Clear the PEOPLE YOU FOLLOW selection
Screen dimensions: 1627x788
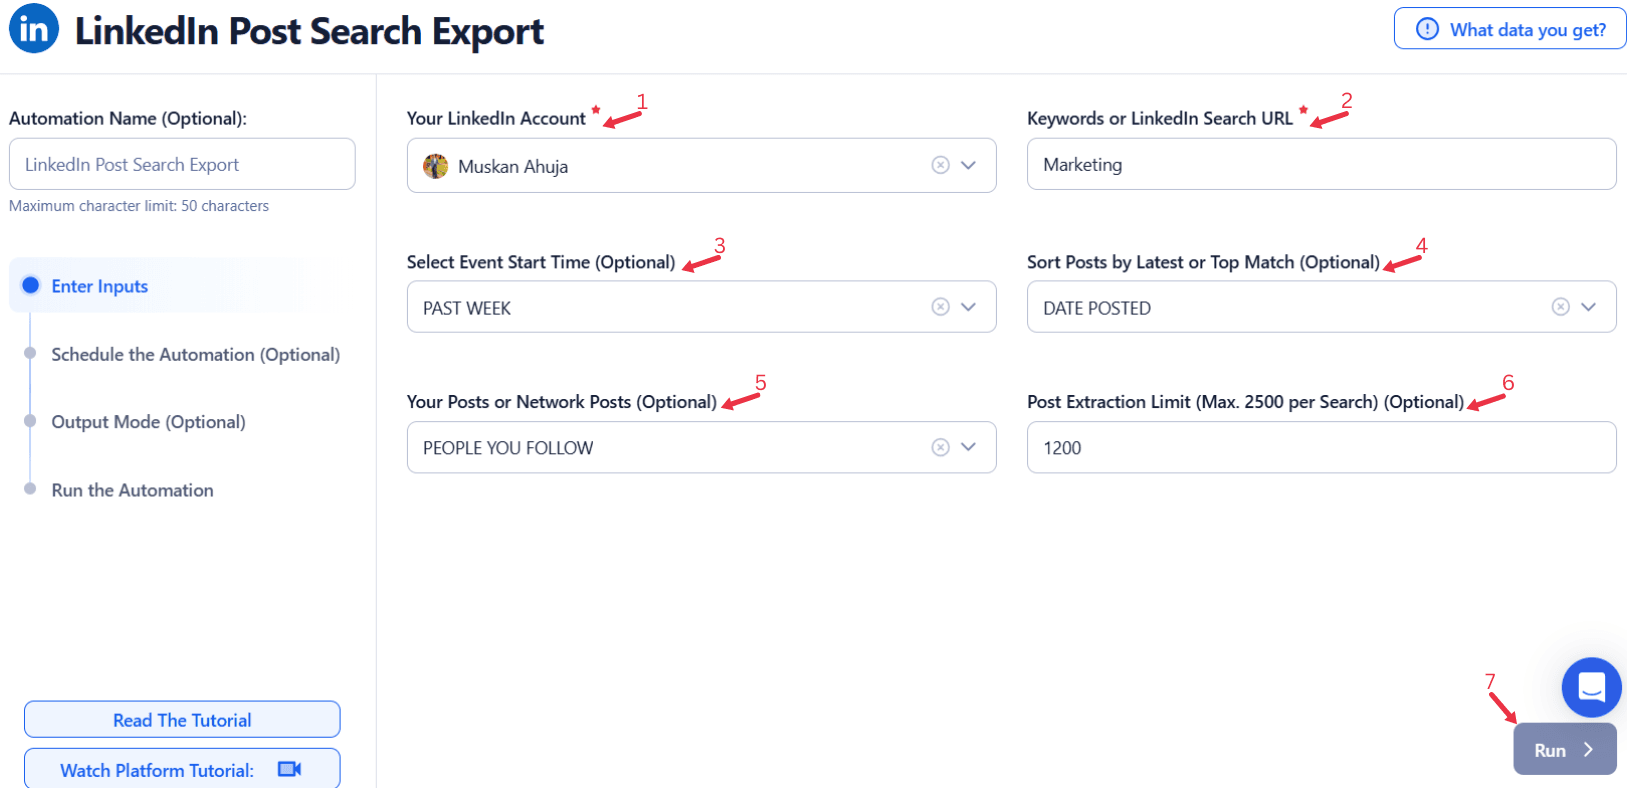tap(940, 447)
